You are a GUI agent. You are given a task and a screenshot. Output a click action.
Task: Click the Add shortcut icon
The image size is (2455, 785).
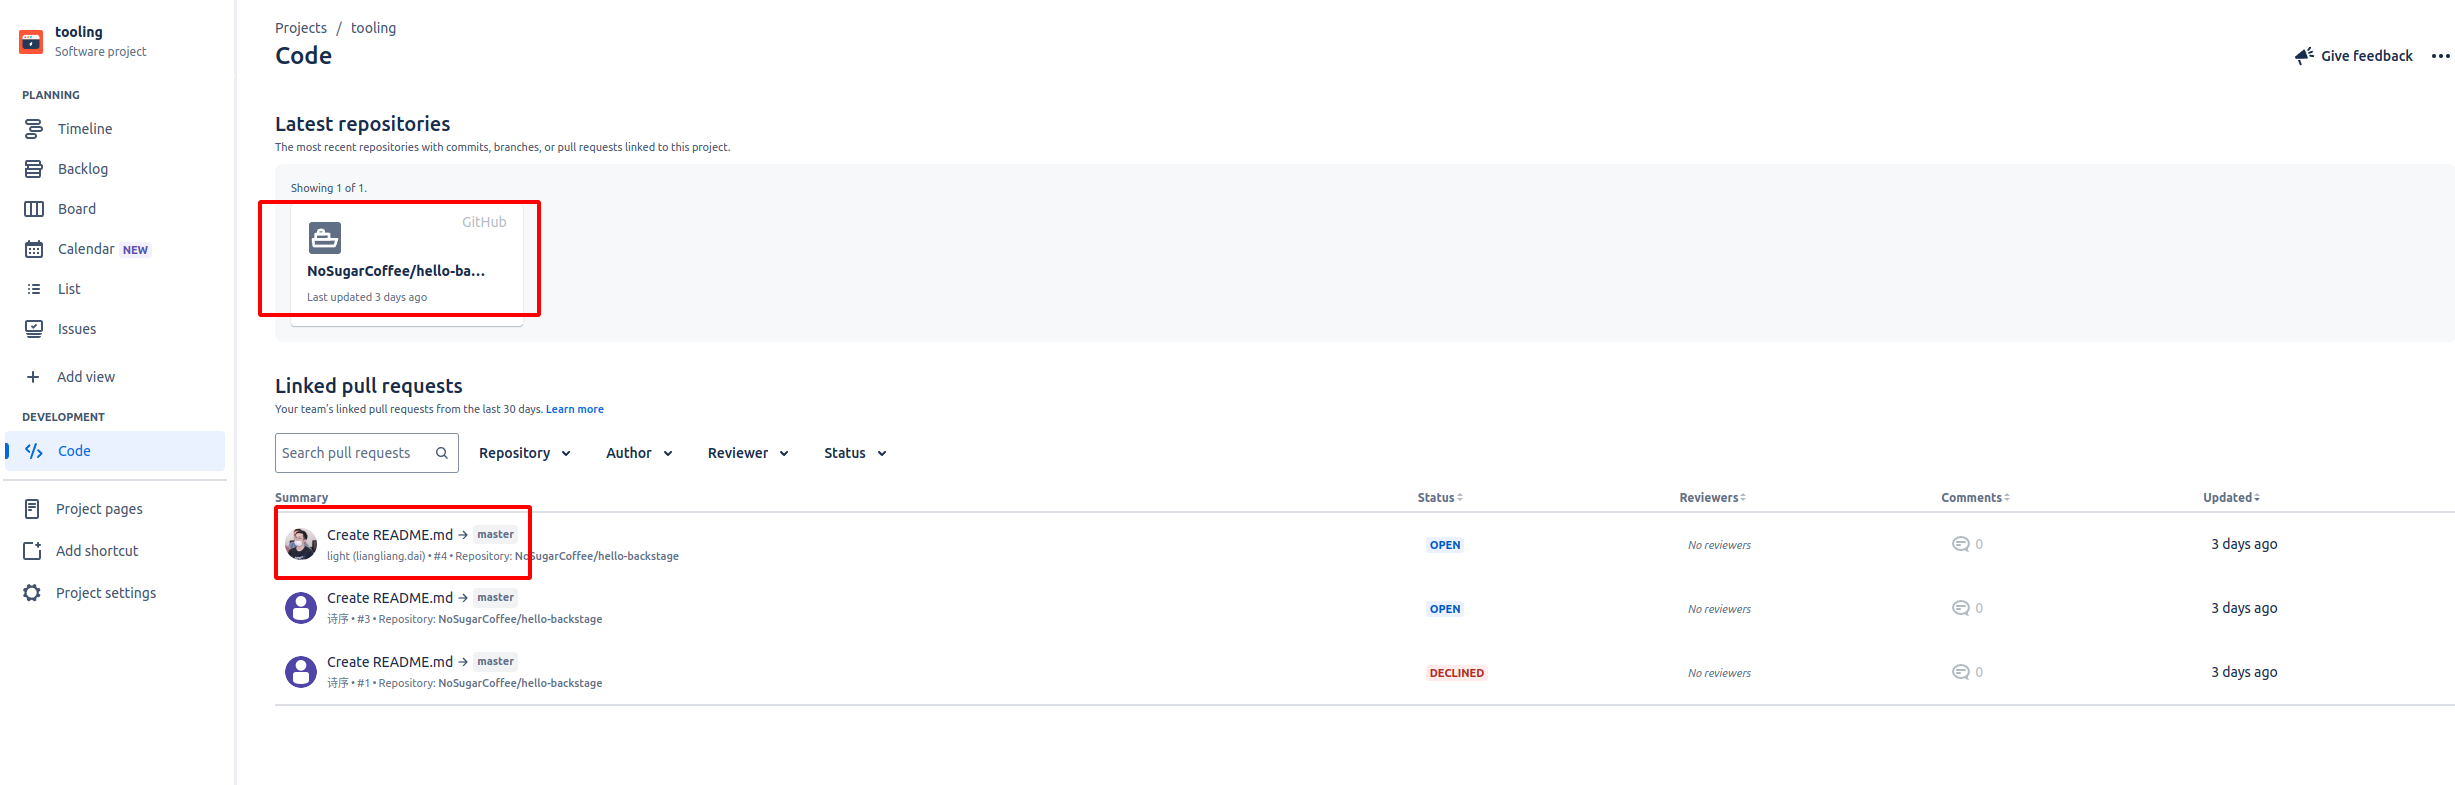click(32, 551)
